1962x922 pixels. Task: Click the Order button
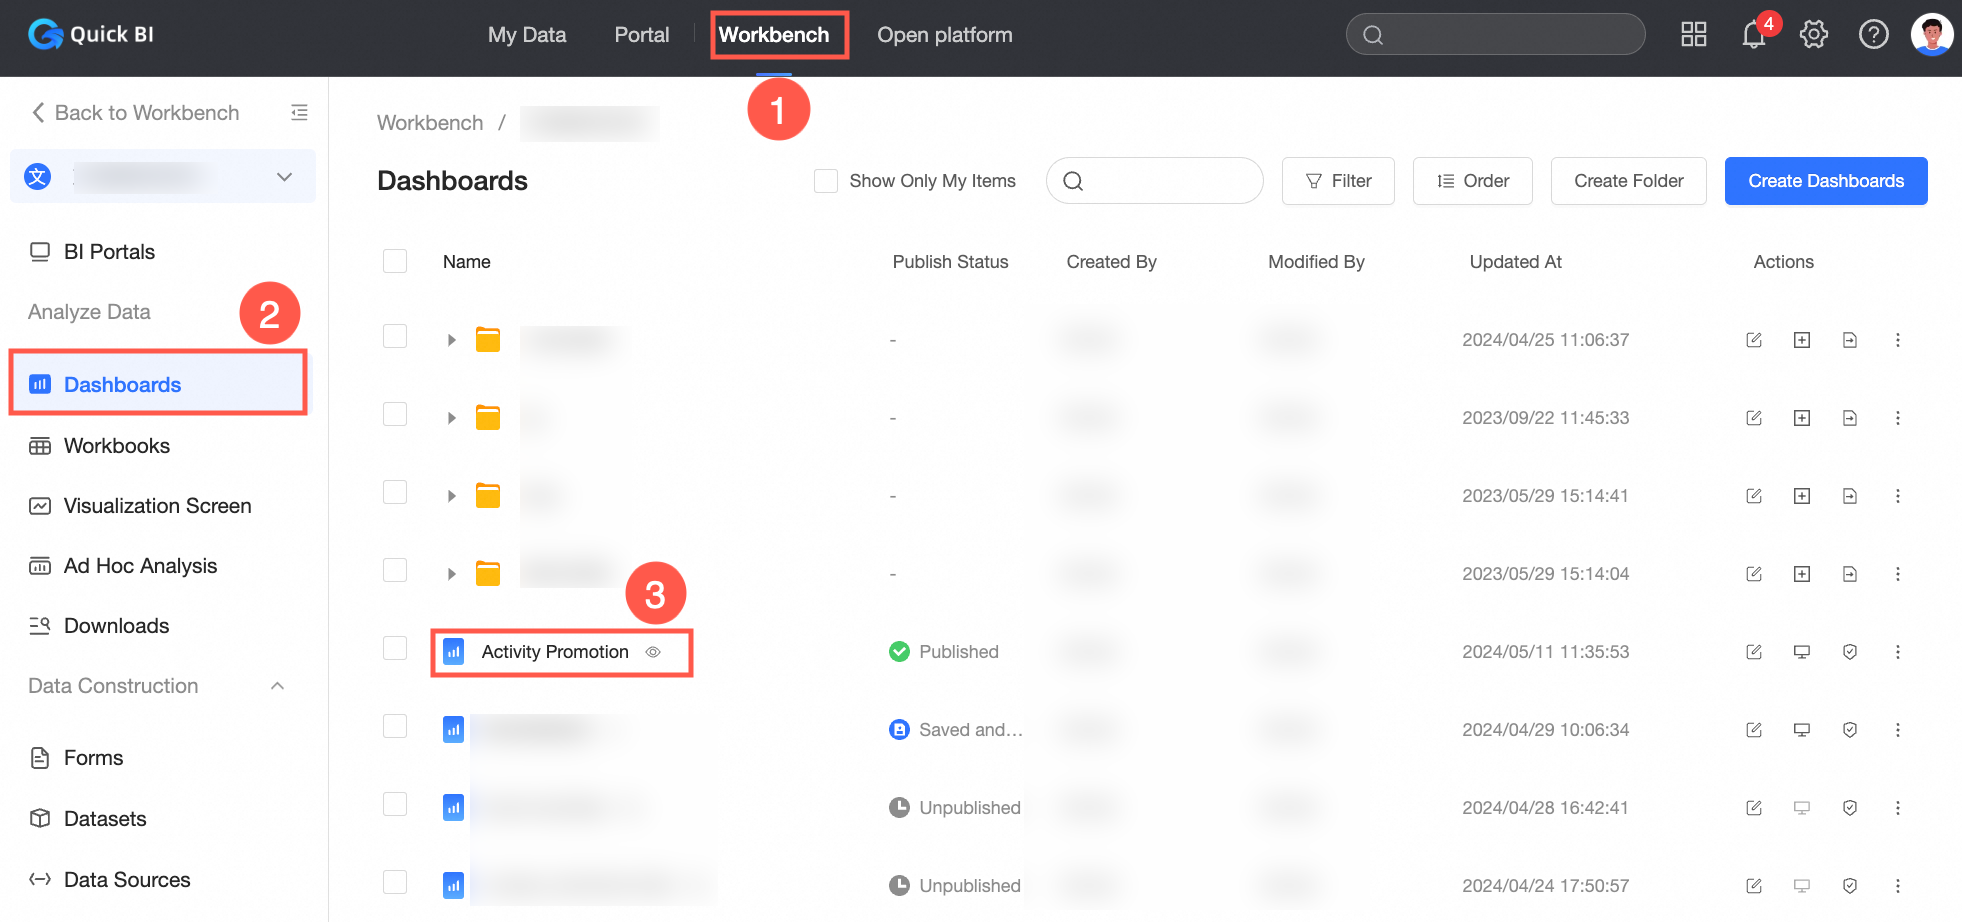(x=1473, y=181)
